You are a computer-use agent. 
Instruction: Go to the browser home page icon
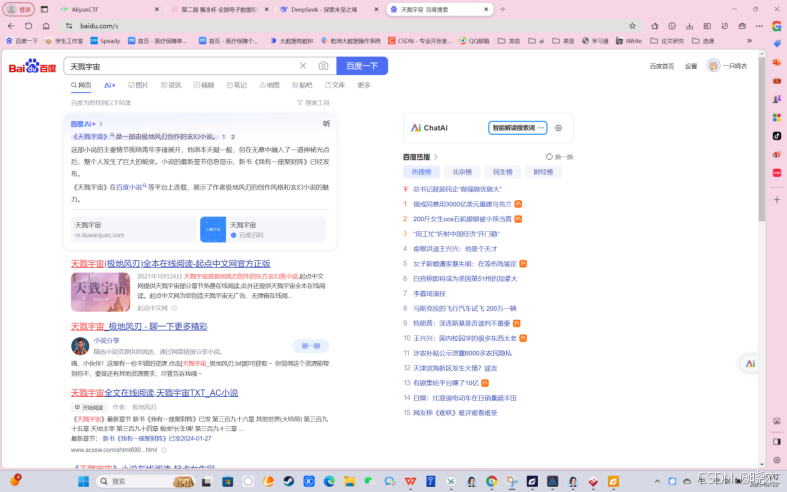click(x=46, y=26)
